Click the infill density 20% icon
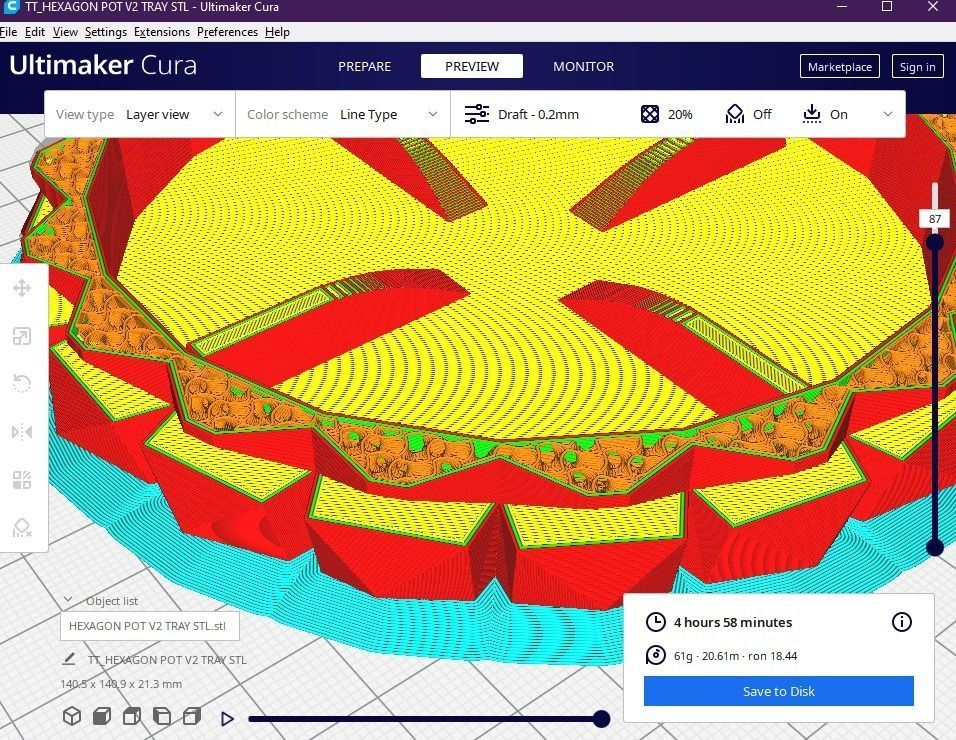Image resolution: width=956 pixels, height=740 pixels. 650,114
